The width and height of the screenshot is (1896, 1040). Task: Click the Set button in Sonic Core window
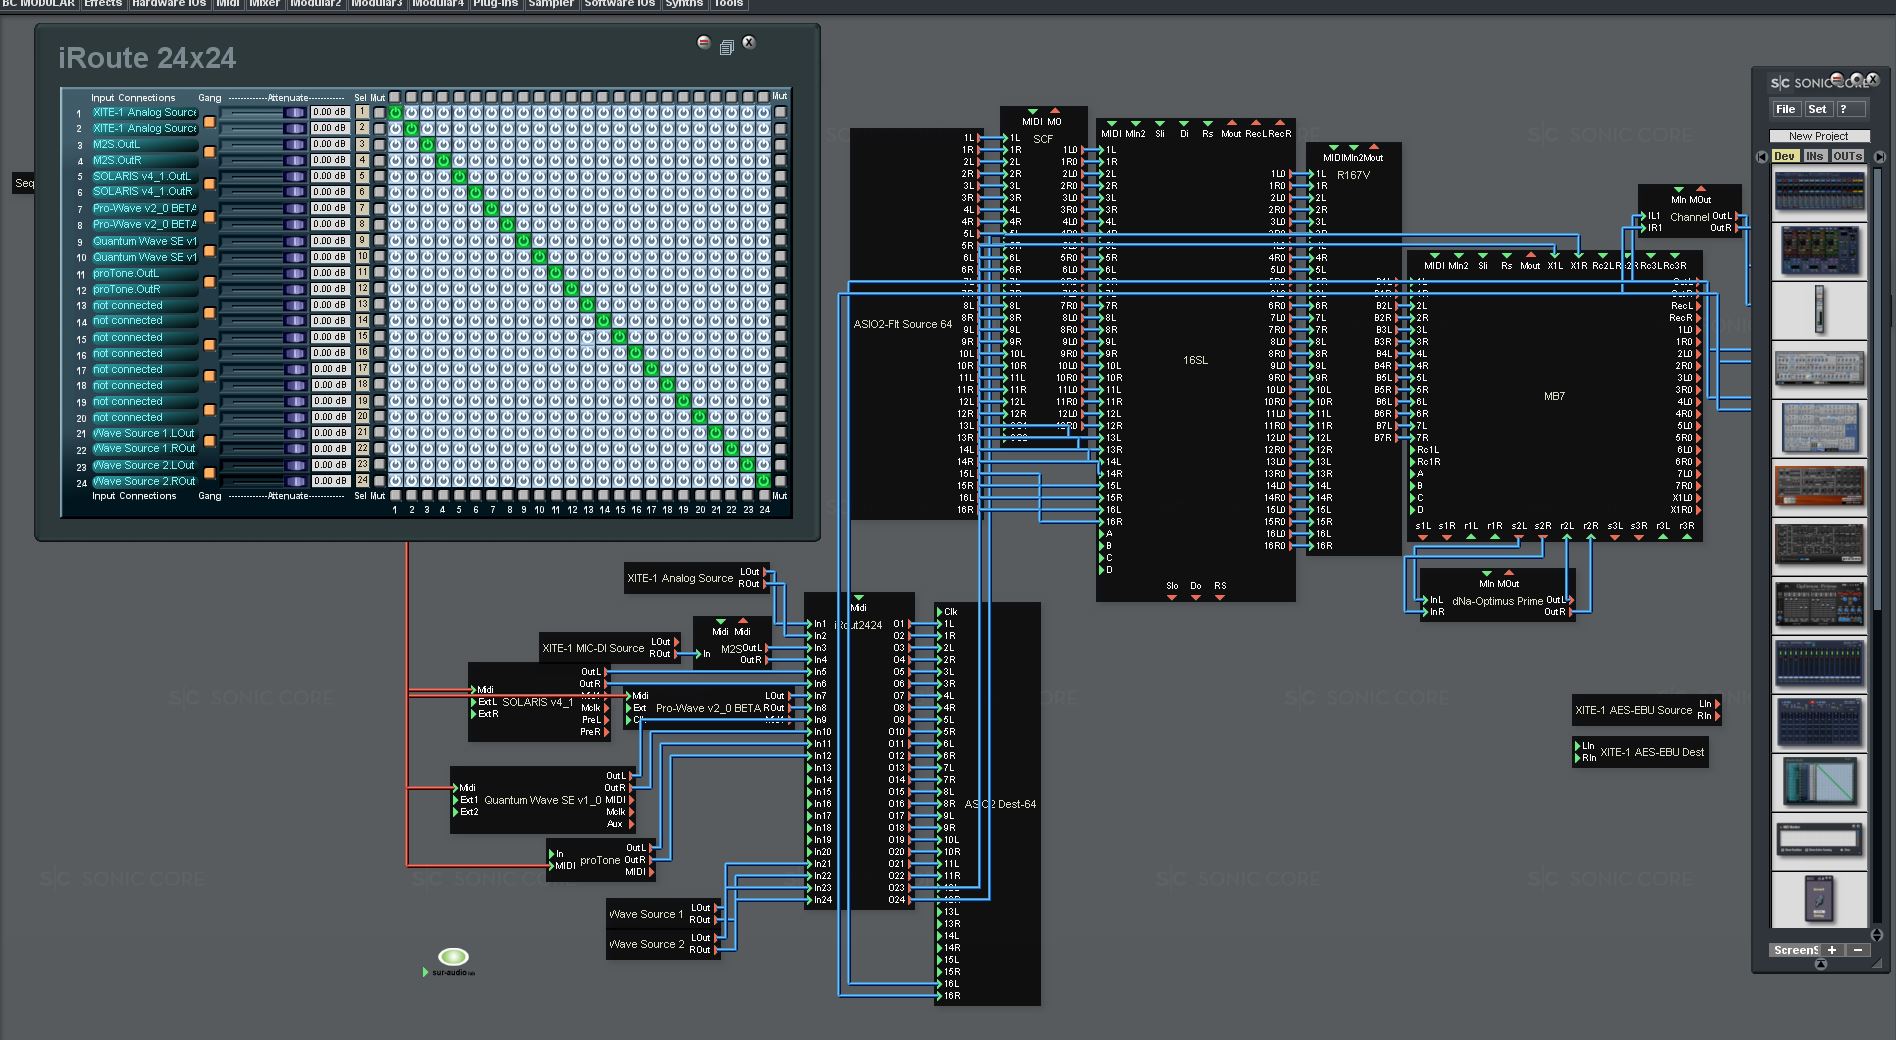point(1817,109)
